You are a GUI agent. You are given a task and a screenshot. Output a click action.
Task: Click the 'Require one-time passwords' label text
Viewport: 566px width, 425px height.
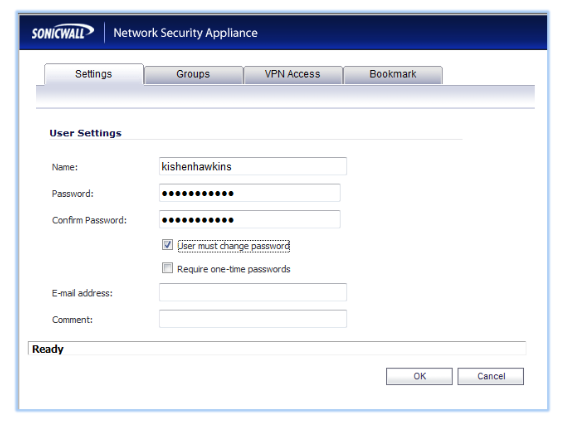click(234, 269)
